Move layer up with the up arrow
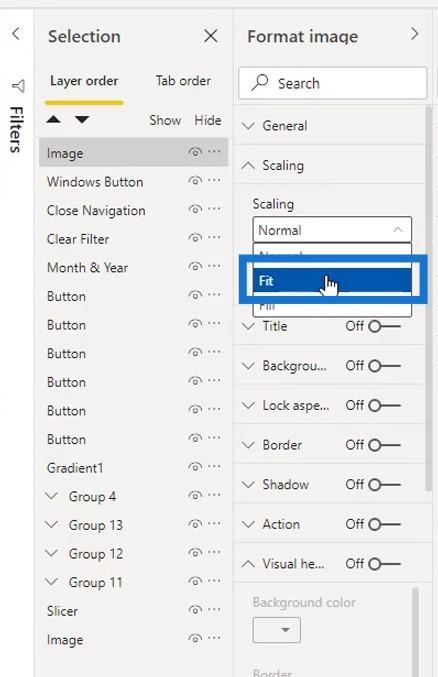The image size is (438, 677). click(x=54, y=120)
